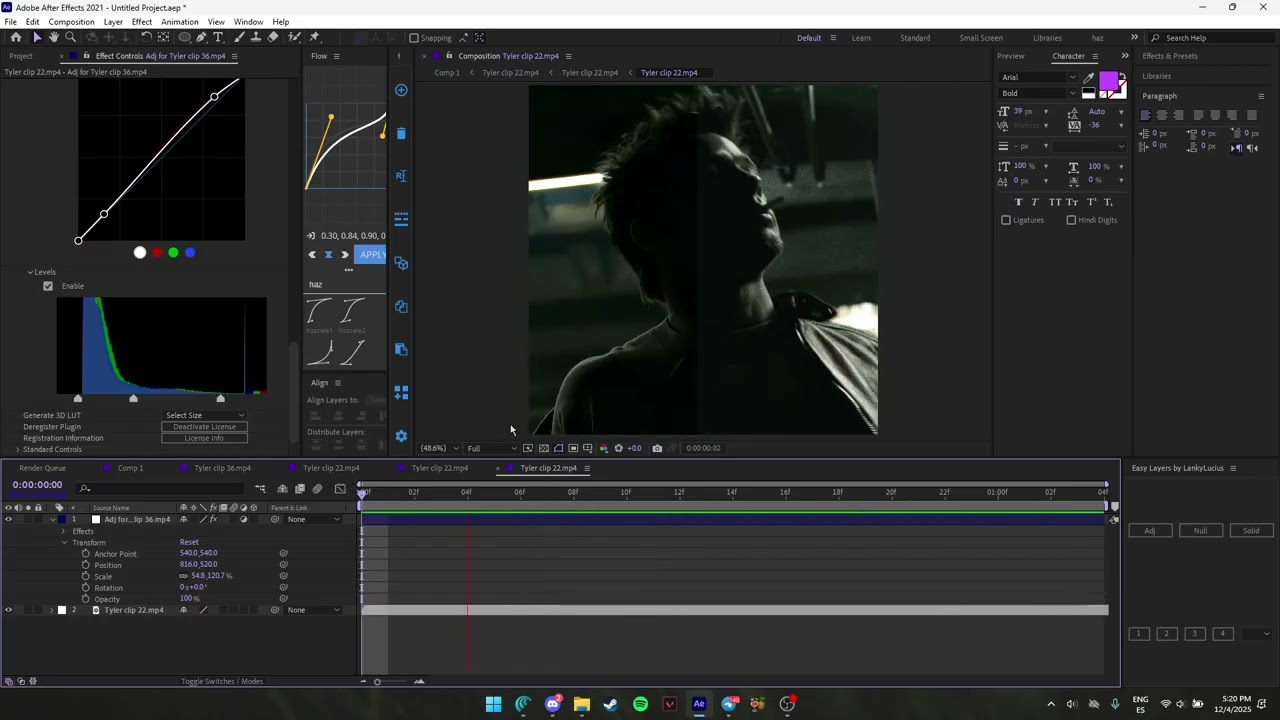Expand the Effects group in timeline
The width and height of the screenshot is (1280, 720).
pyautogui.click(x=64, y=531)
